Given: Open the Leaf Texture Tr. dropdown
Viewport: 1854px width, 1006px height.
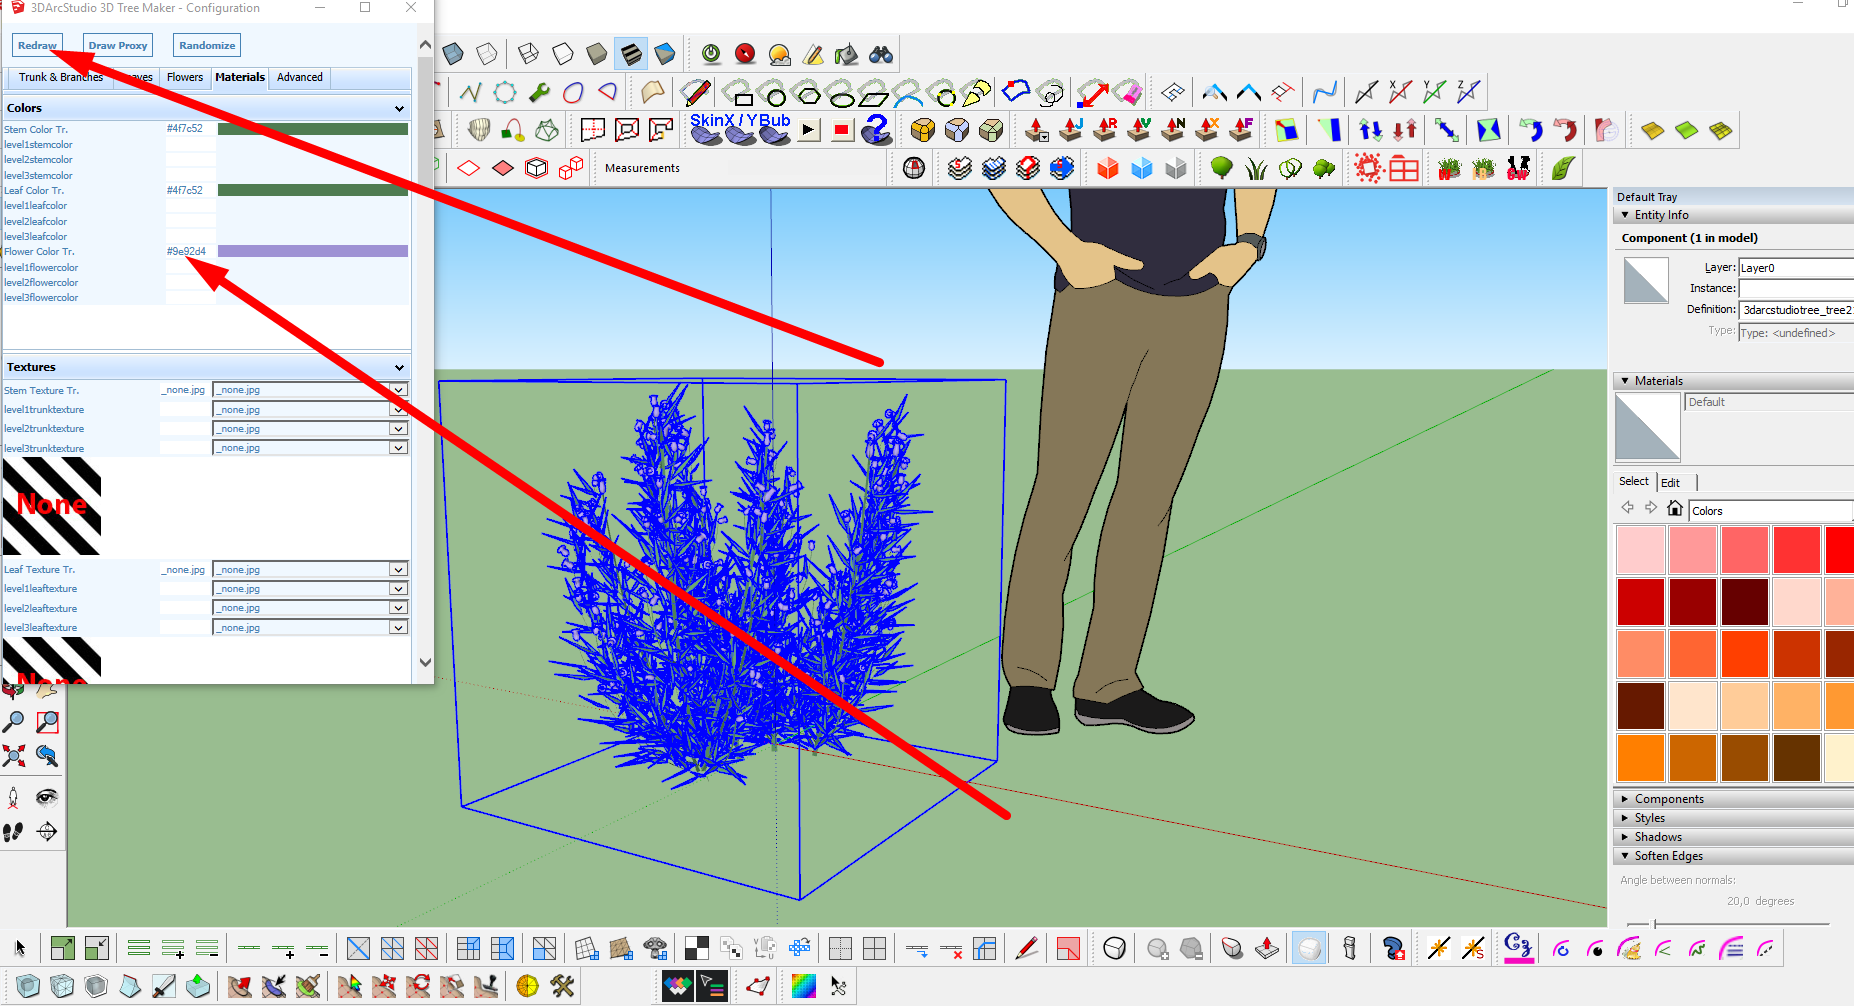Looking at the screenshot, I should 398,570.
